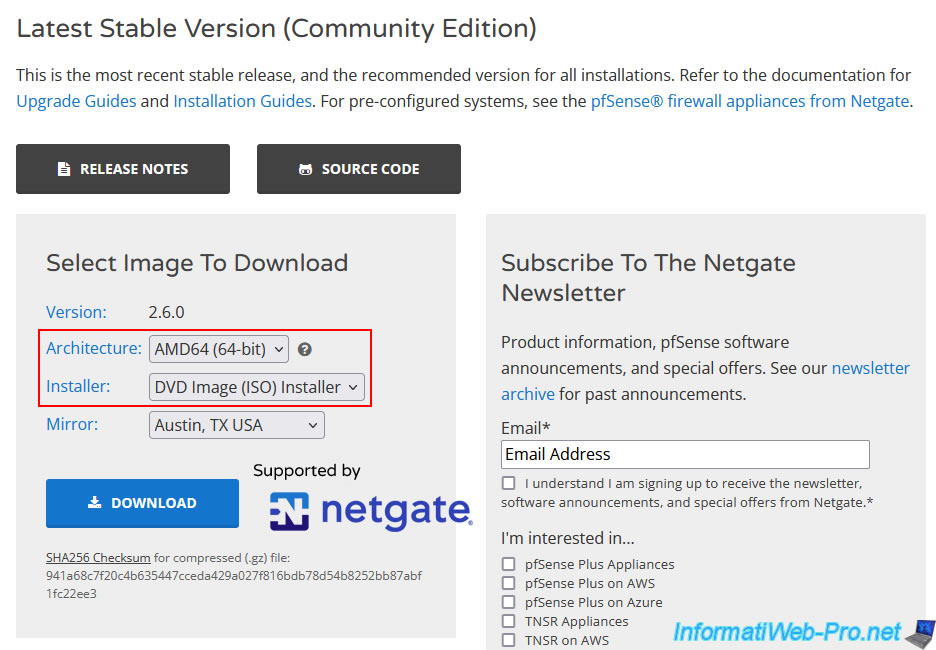Click the 'Subscribe To The Netgate Newsletter' heading
This screenshot has width=936, height=650.
pyautogui.click(x=648, y=278)
